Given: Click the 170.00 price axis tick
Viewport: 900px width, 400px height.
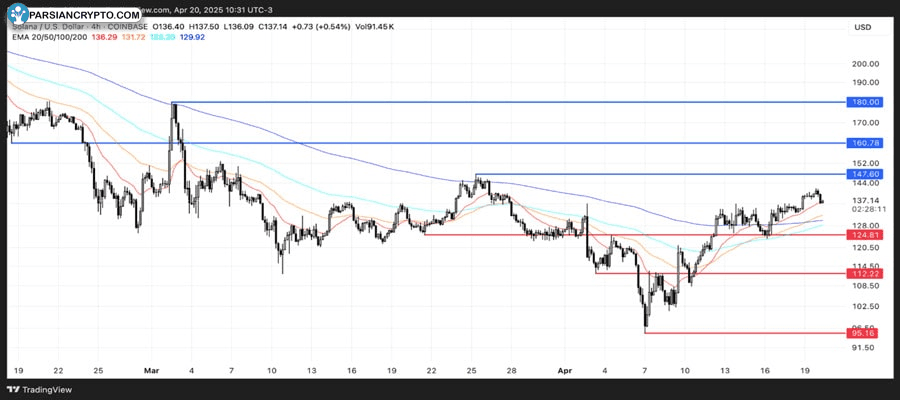Looking at the screenshot, I should [x=866, y=122].
